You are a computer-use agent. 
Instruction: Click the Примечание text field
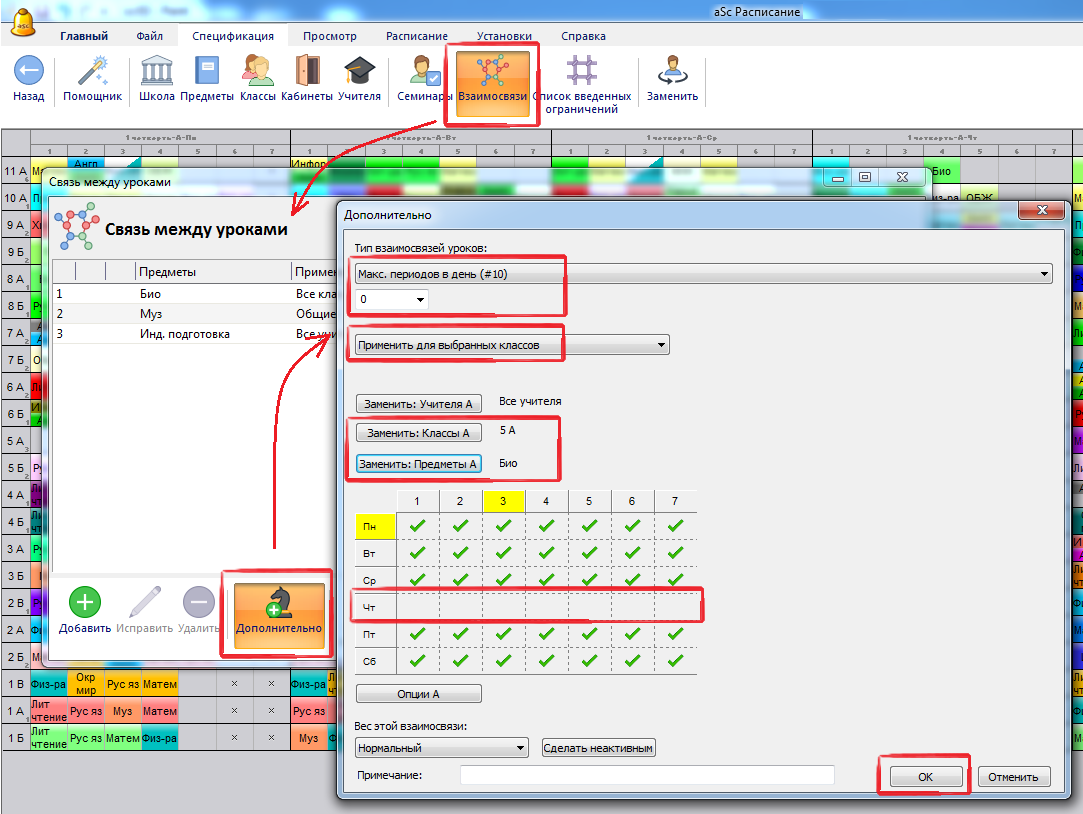pos(646,775)
